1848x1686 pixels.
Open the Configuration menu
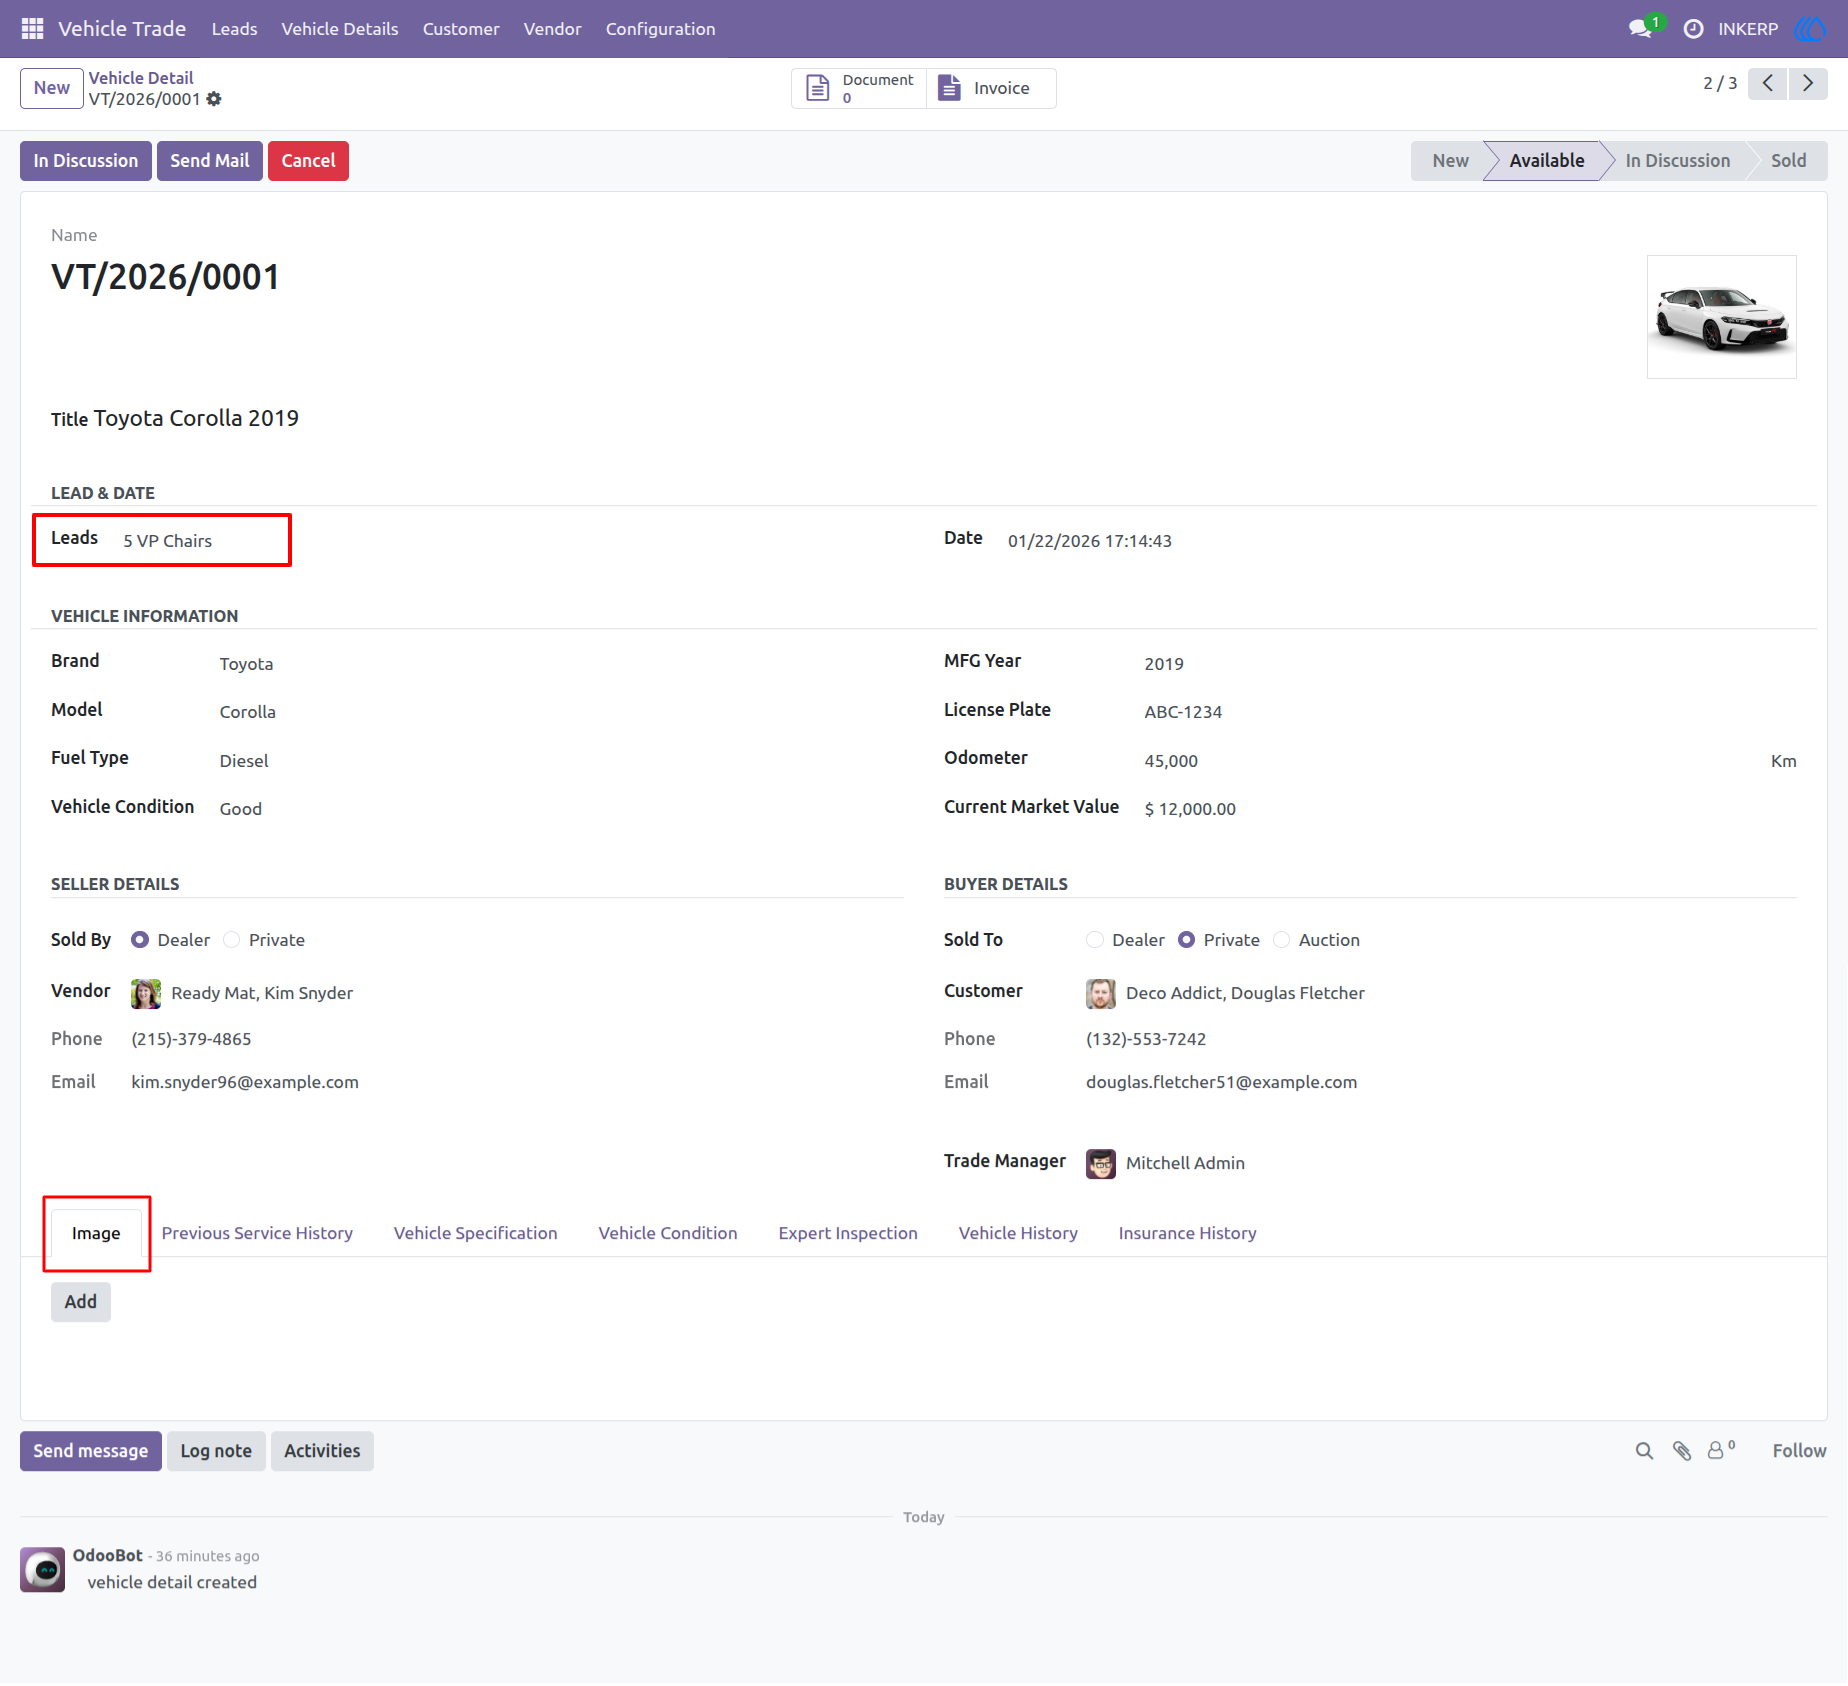coord(660,29)
